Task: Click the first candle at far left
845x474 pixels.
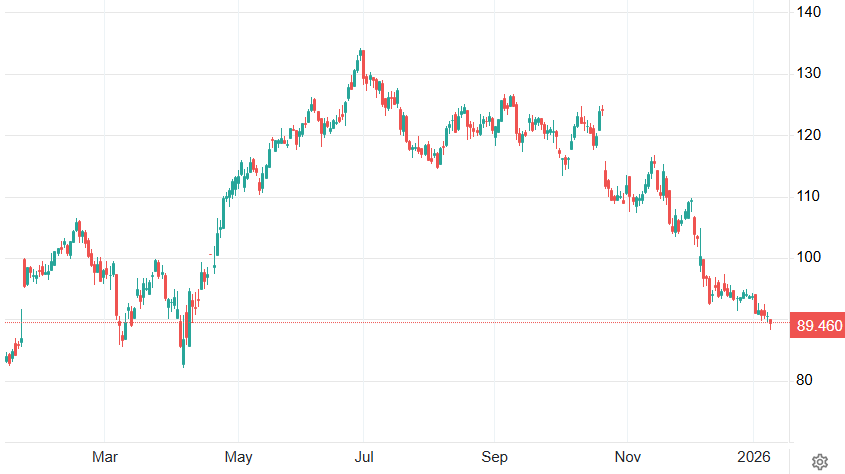Action: [6, 358]
